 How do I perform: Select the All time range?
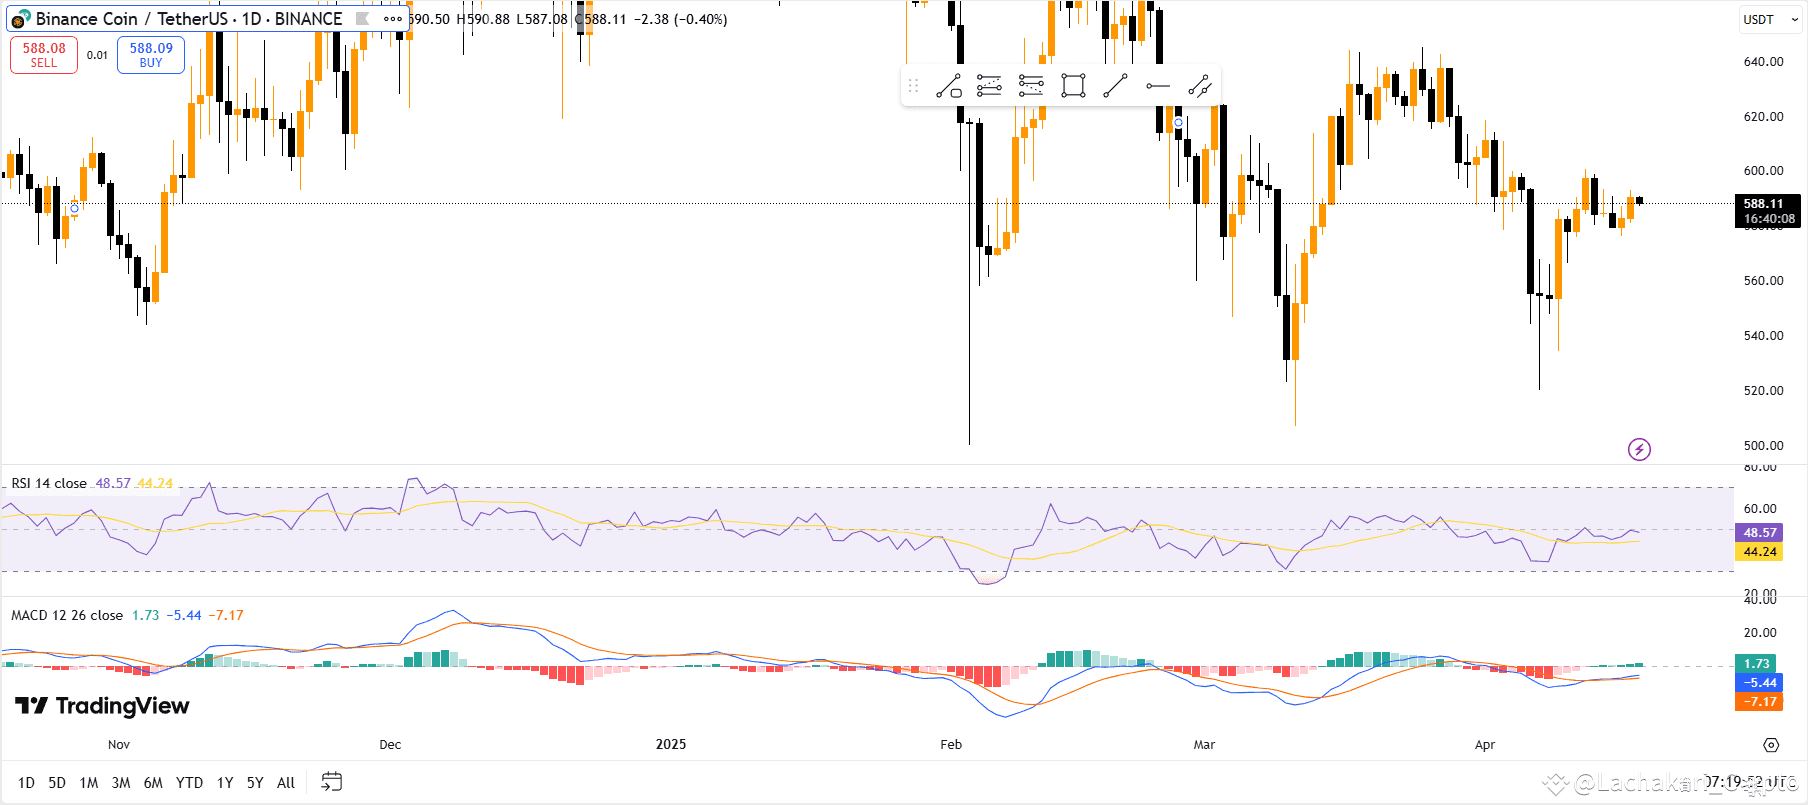click(286, 783)
